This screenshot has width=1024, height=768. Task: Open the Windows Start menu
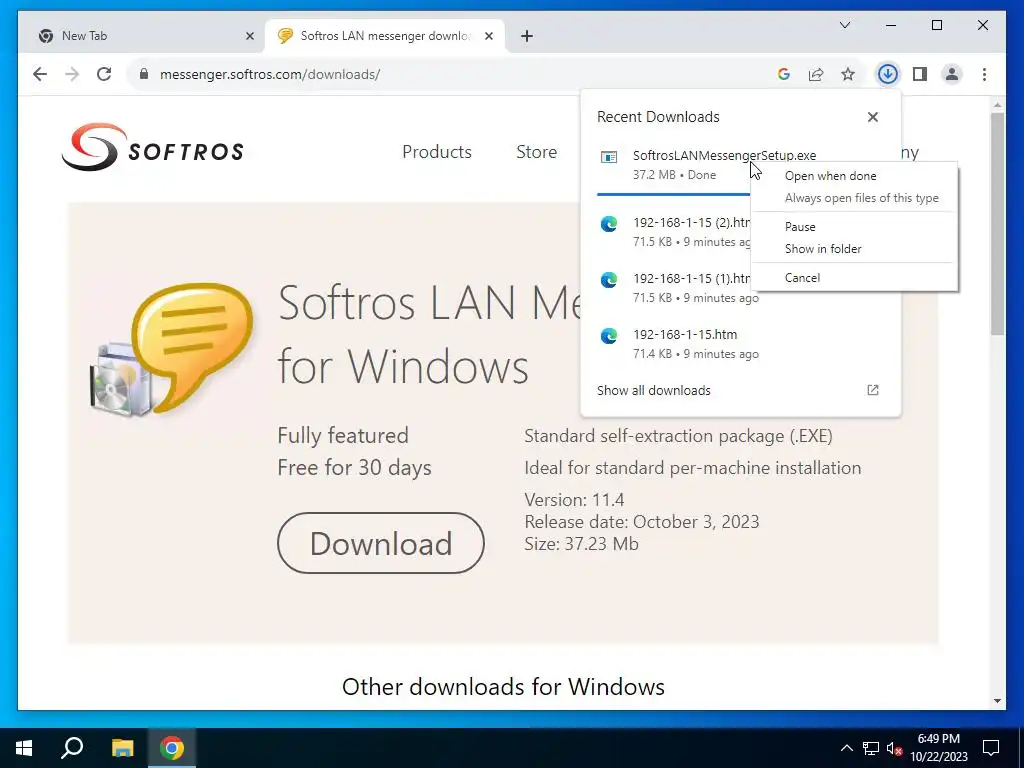(24, 748)
